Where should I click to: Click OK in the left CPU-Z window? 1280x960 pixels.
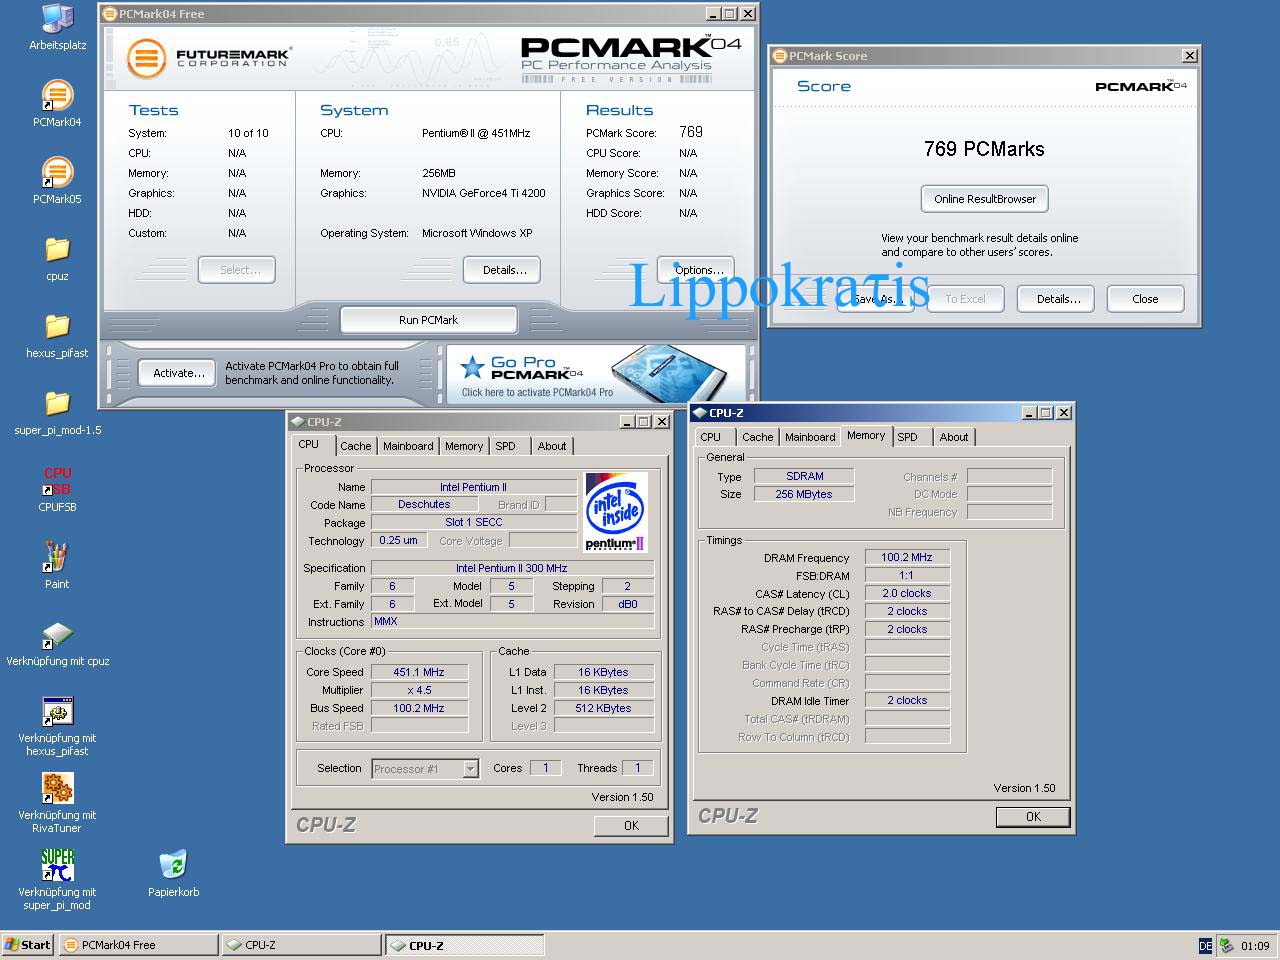[x=631, y=825]
